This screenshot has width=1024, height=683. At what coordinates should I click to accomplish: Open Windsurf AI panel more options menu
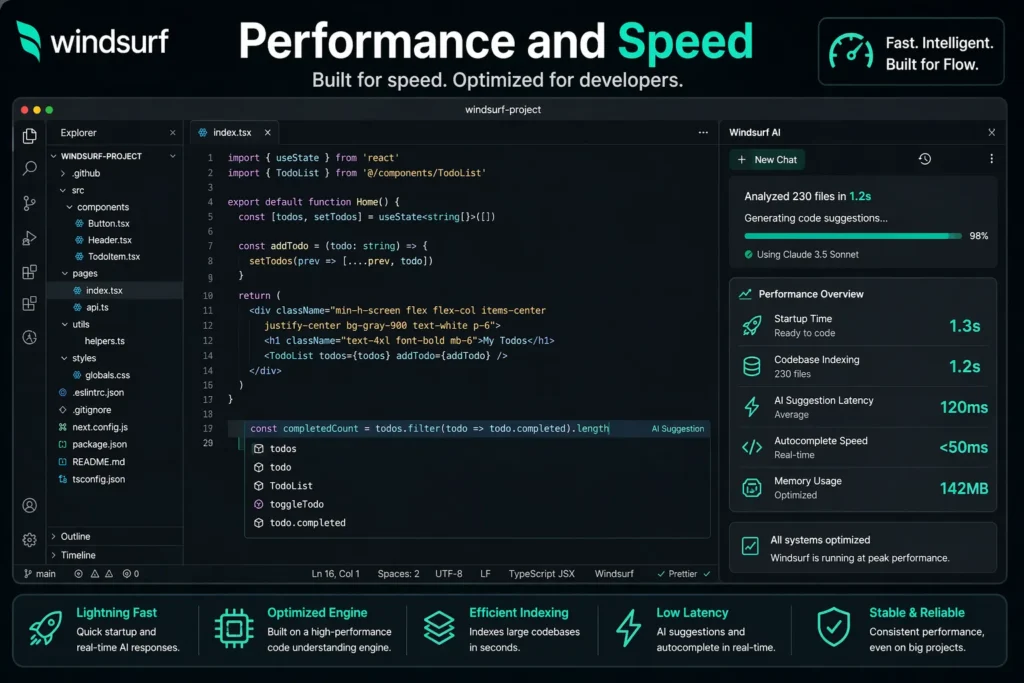[991, 159]
